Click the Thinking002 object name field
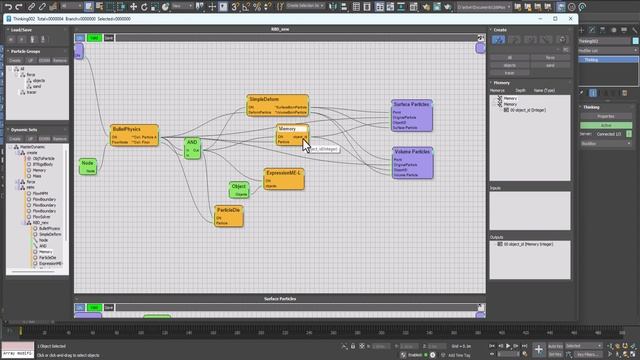 604,41
